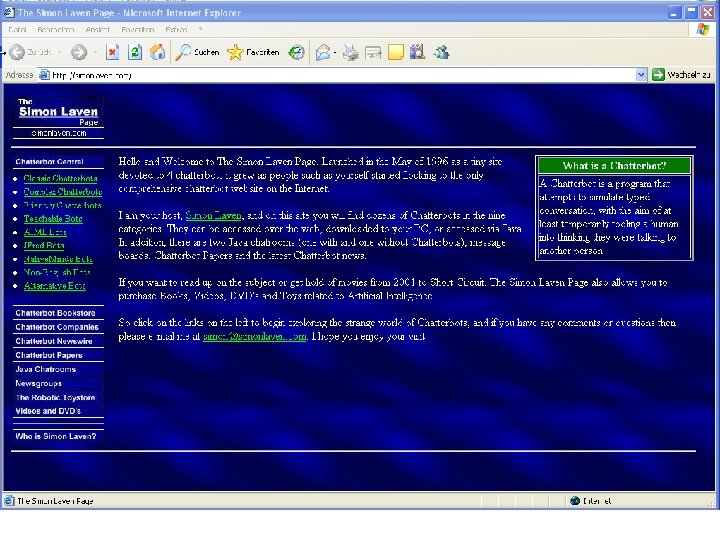The width and height of the screenshot is (720, 540).
Task: Open the browsing history clock icon
Action: coord(296,52)
